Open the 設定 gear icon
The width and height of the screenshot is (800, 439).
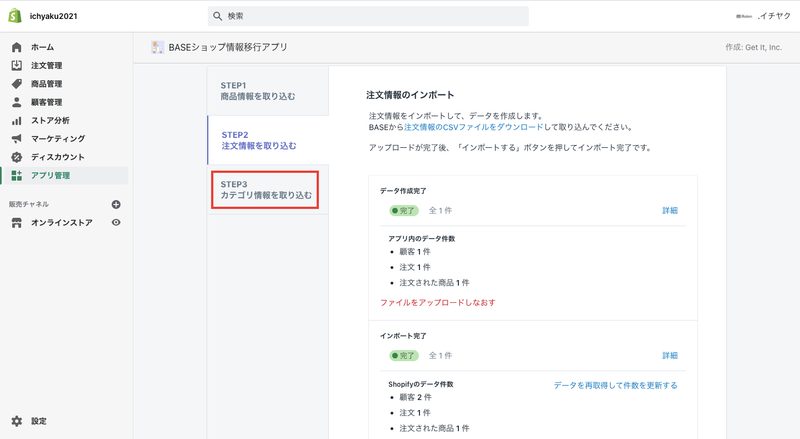coord(16,421)
